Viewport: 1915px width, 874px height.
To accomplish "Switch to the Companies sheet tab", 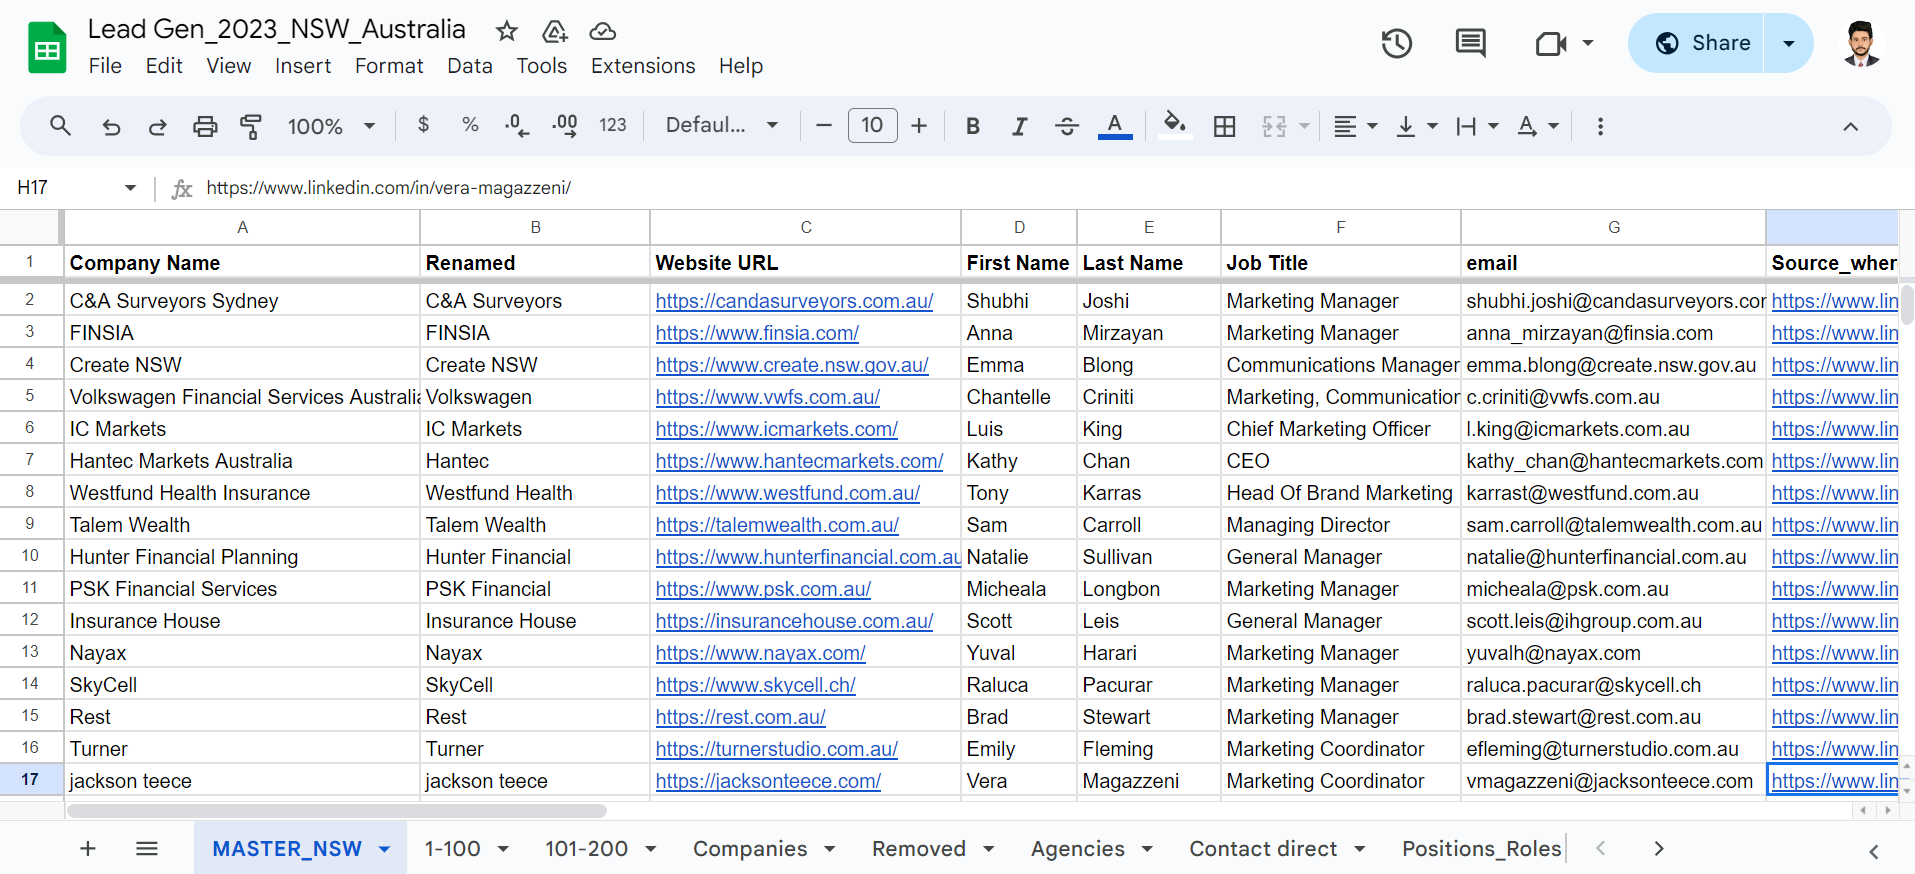I will click(x=749, y=849).
